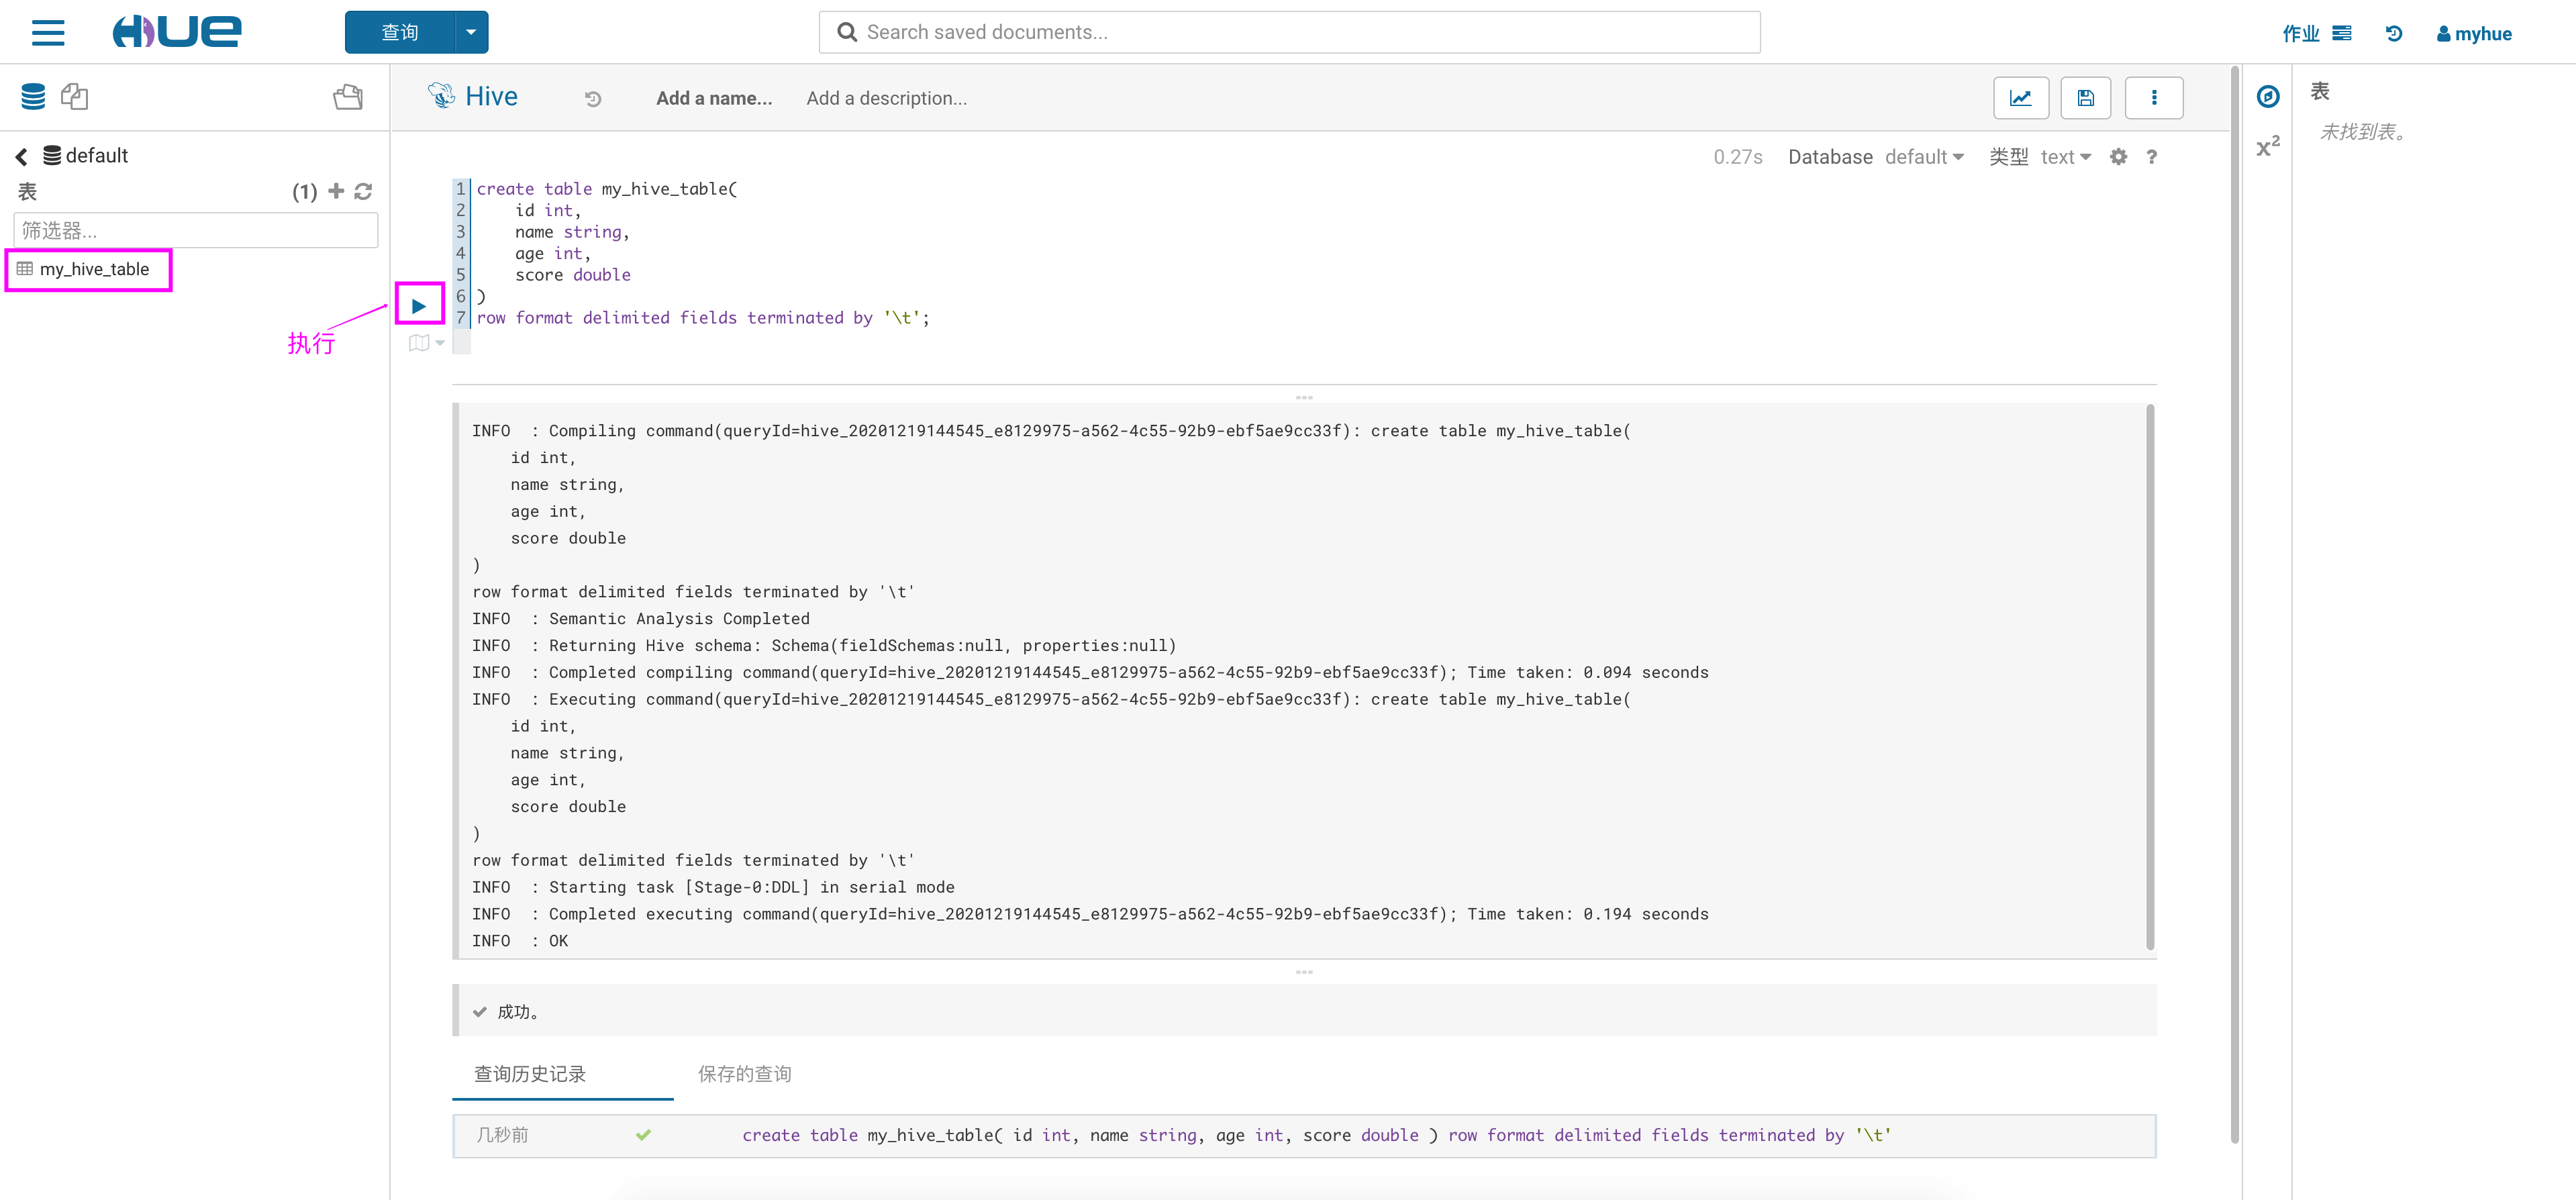Open the assistant compass icon in right panel

[x=2268, y=97]
